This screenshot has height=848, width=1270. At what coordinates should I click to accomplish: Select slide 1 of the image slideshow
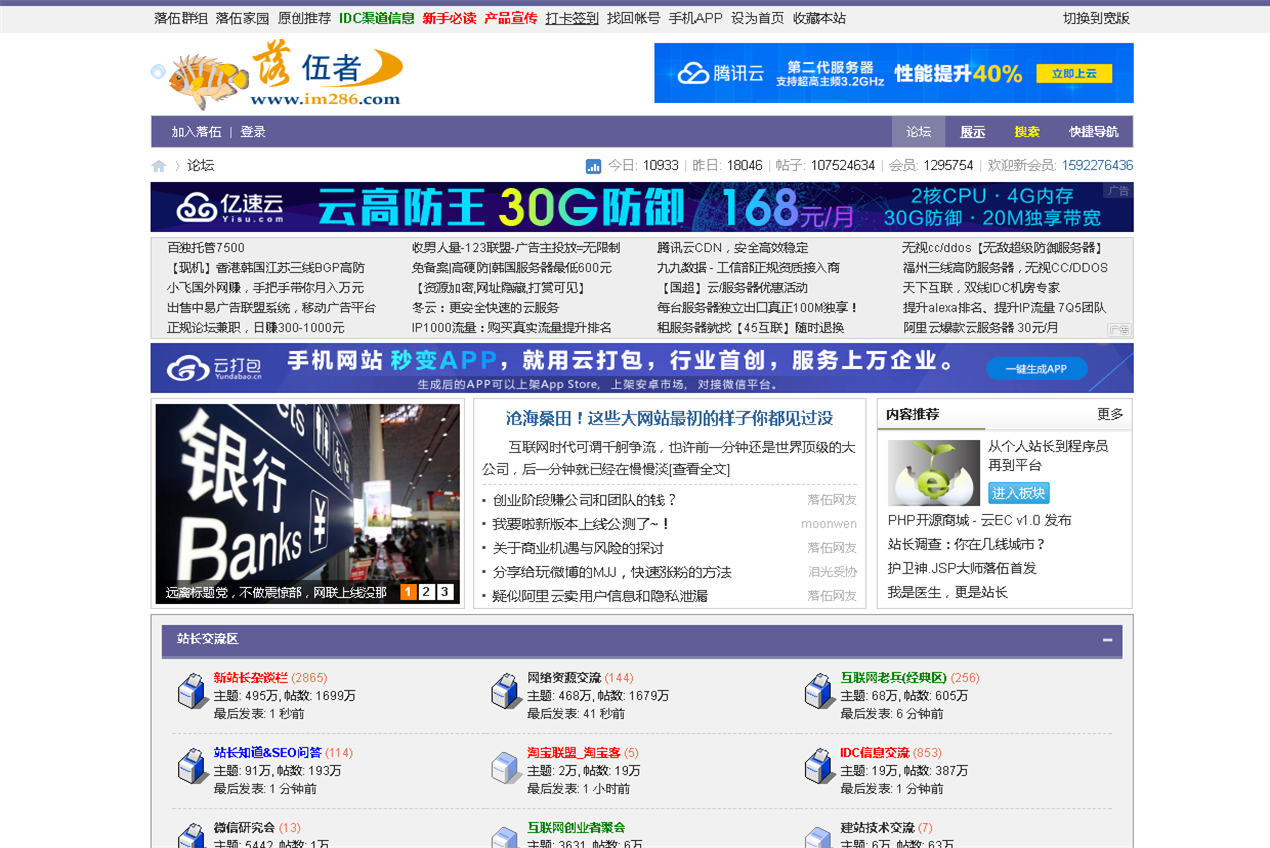408,592
